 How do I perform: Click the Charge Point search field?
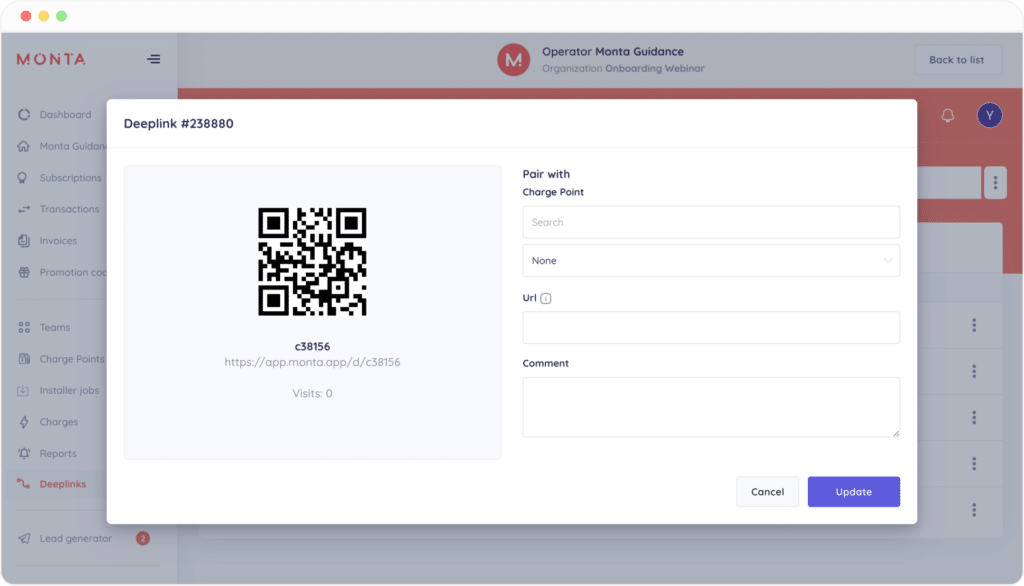point(711,222)
